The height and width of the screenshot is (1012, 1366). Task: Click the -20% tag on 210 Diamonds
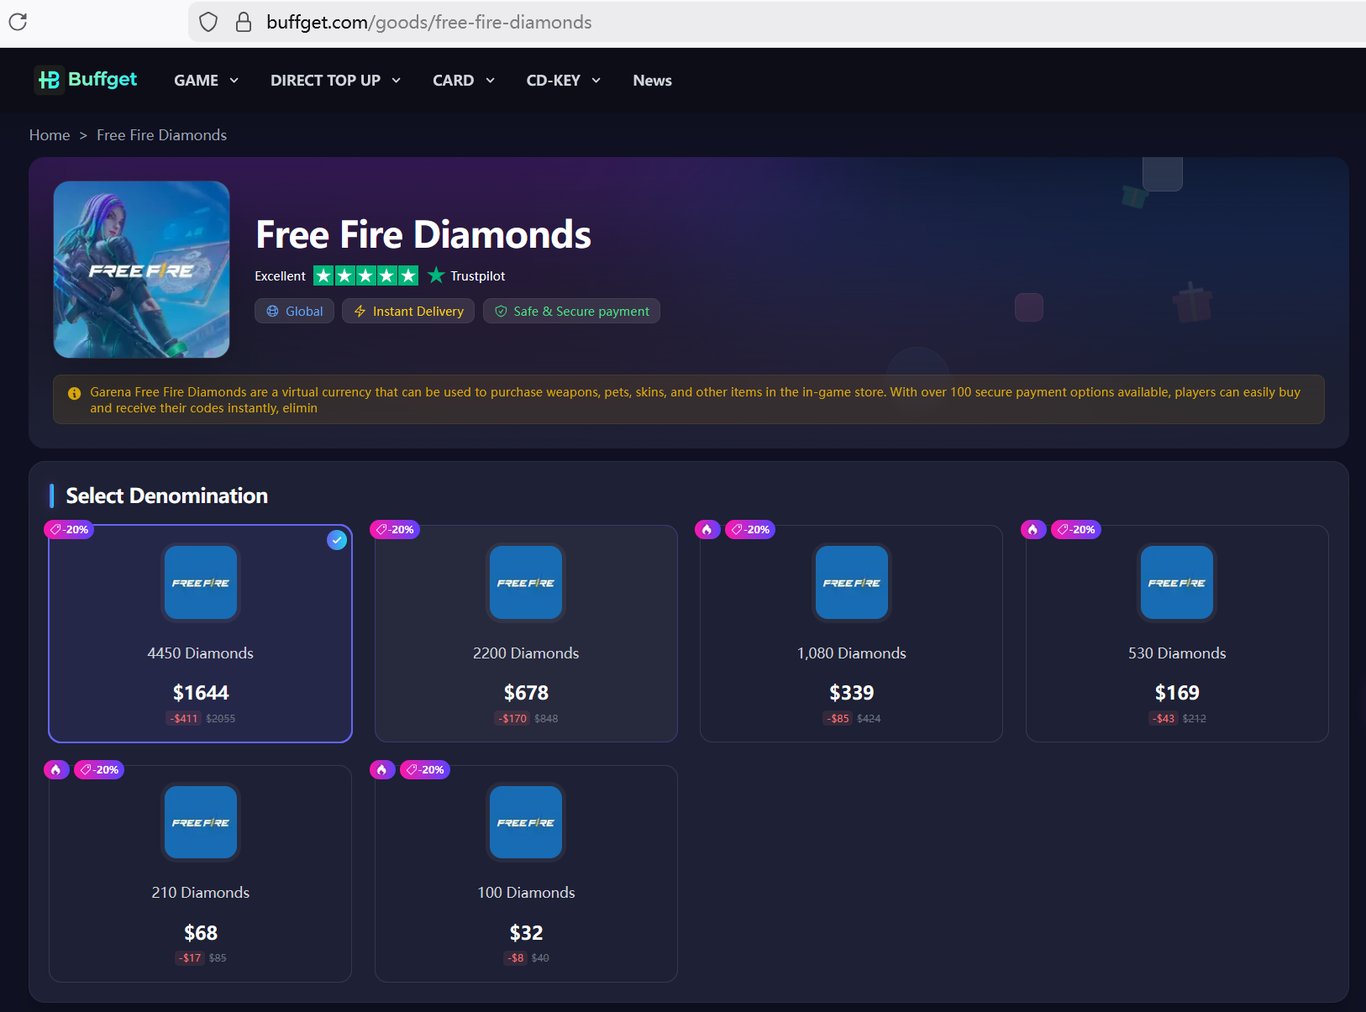coord(99,769)
